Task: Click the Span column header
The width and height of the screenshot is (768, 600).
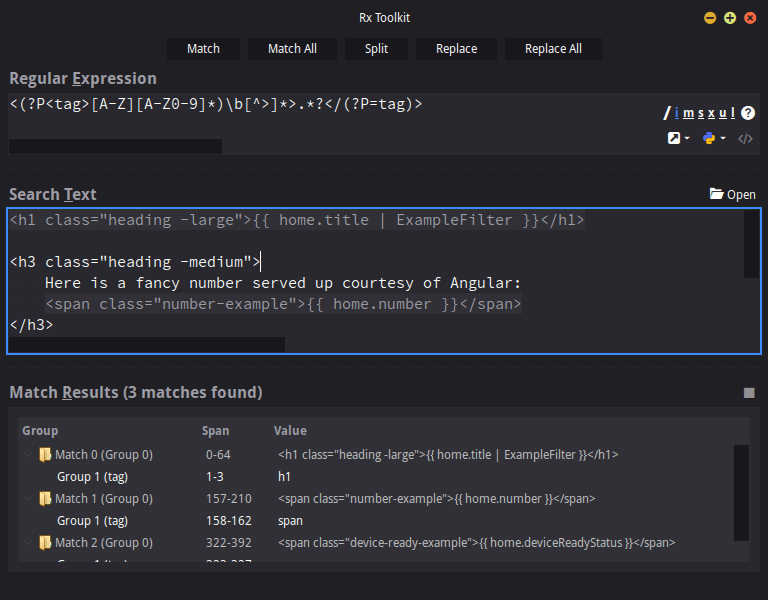Action: [216, 431]
